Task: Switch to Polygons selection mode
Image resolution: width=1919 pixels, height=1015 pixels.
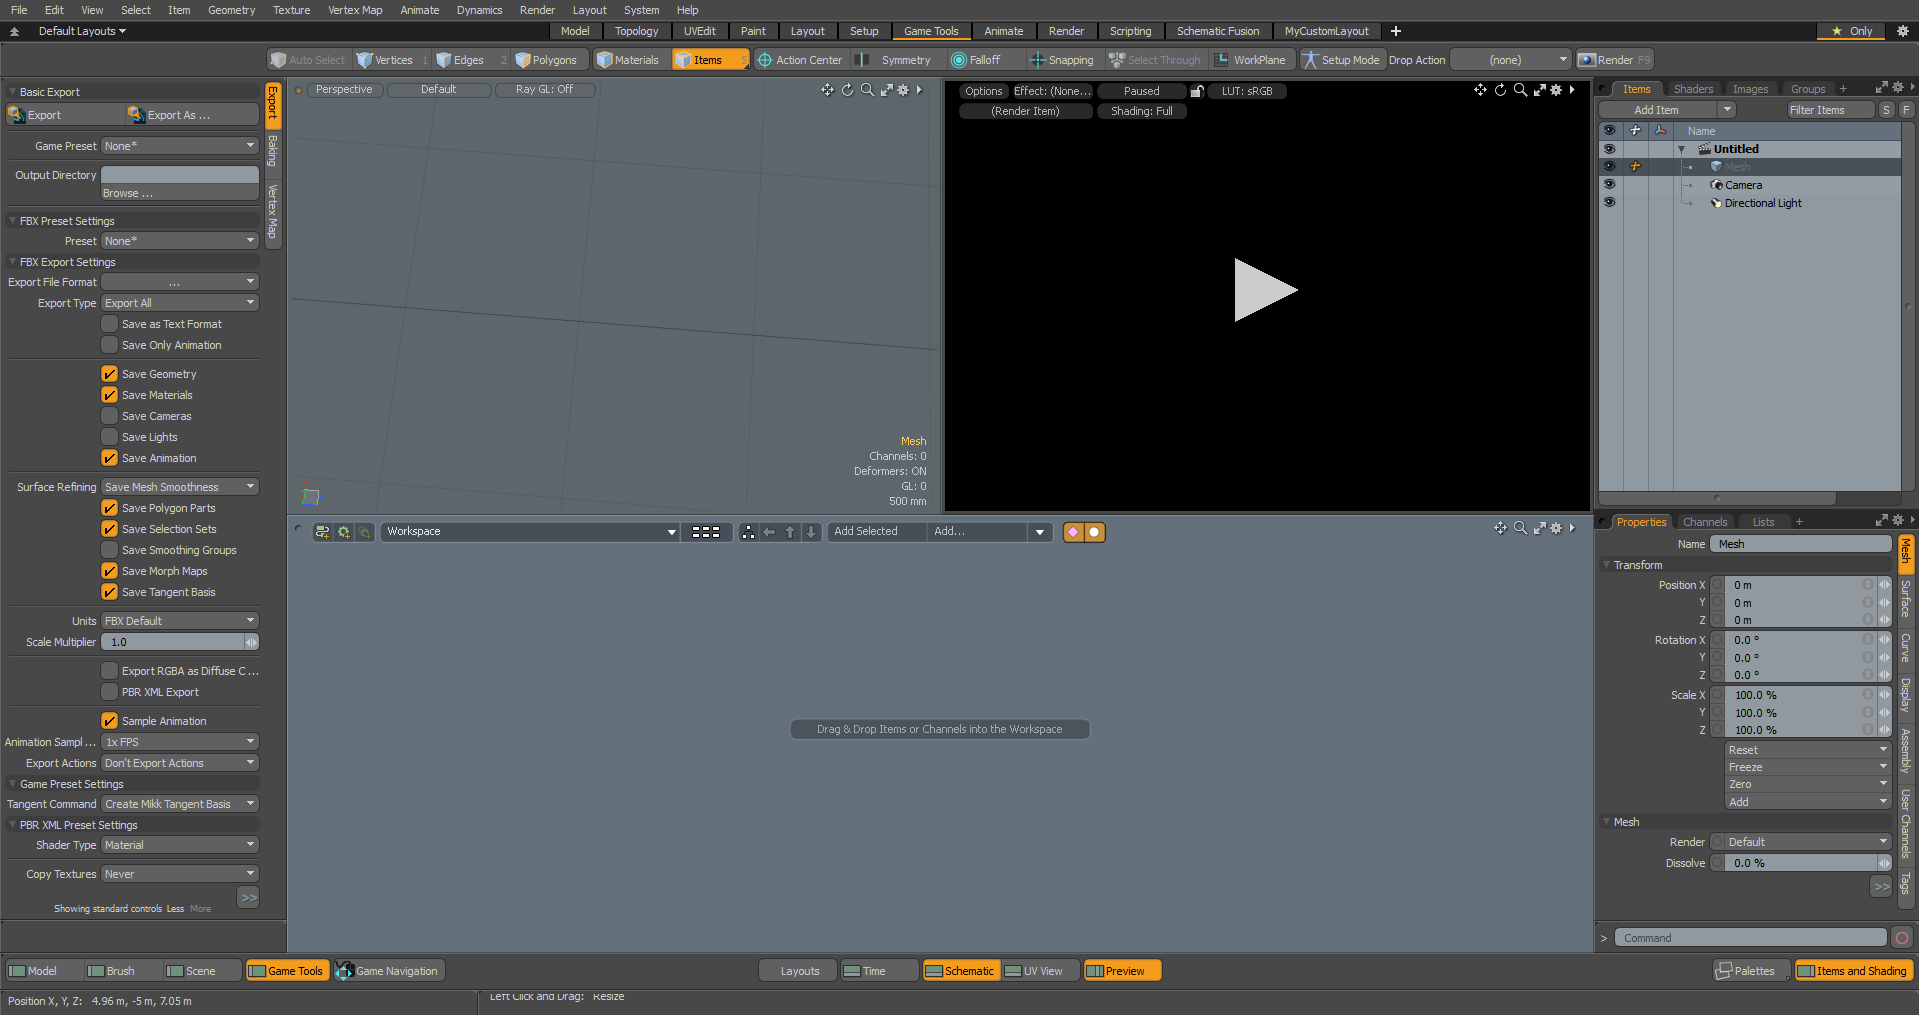Action: 546,60
